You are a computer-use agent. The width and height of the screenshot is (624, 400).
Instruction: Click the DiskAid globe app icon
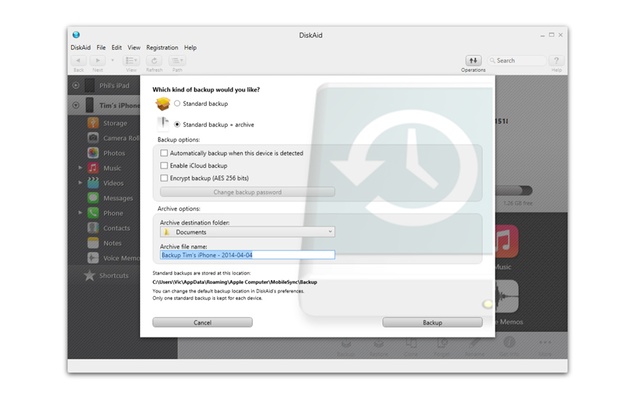[76, 35]
